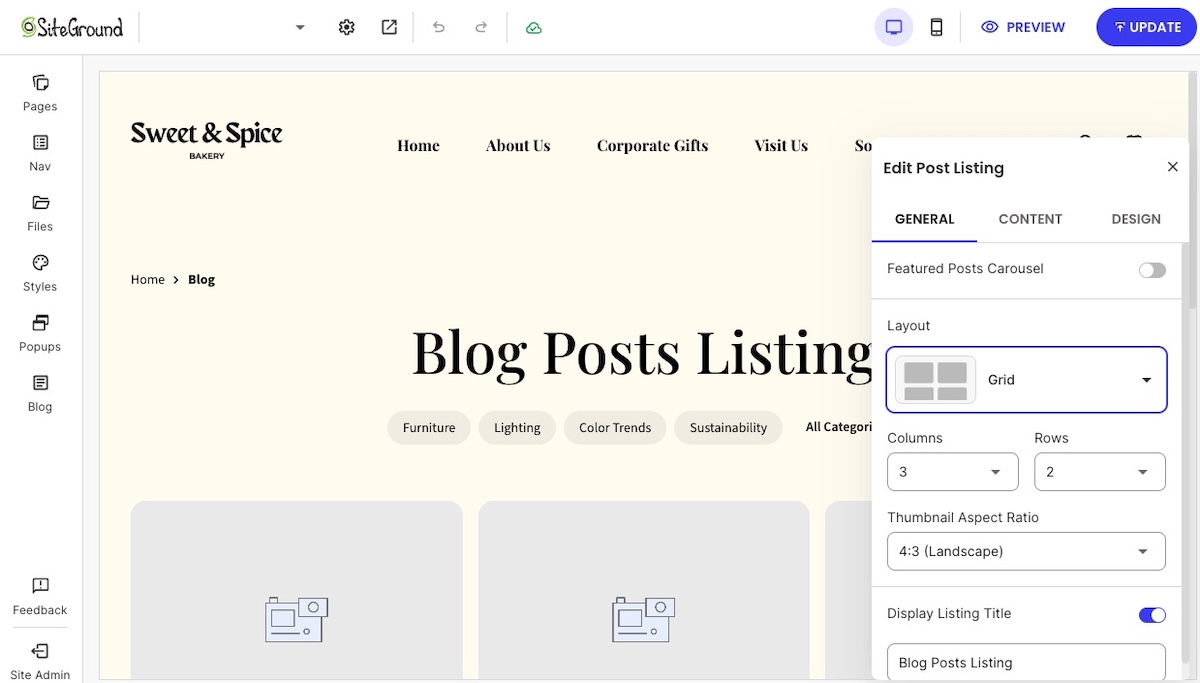The width and height of the screenshot is (1200, 683).
Task: Open the Feedback icon
Action: (40, 585)
